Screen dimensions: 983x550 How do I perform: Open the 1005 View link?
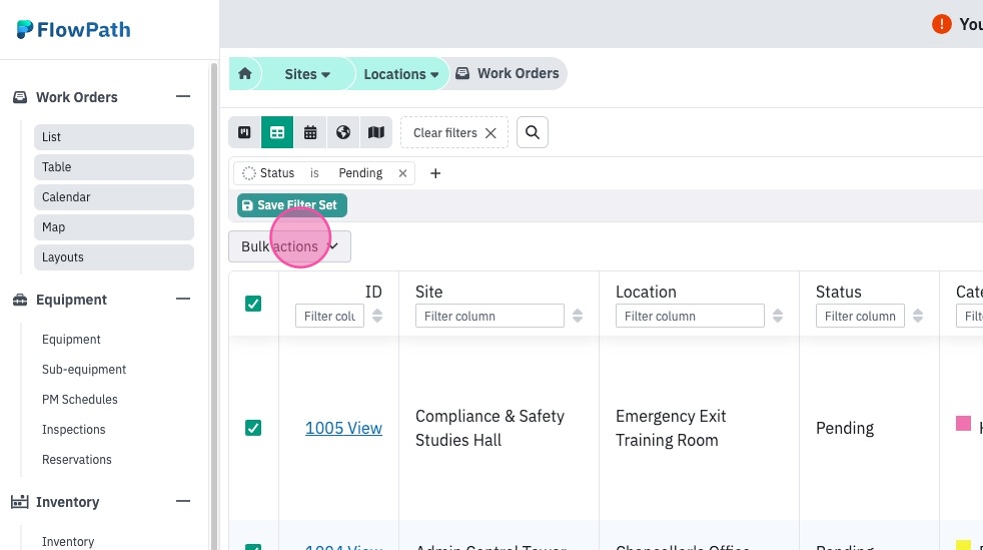344,428
